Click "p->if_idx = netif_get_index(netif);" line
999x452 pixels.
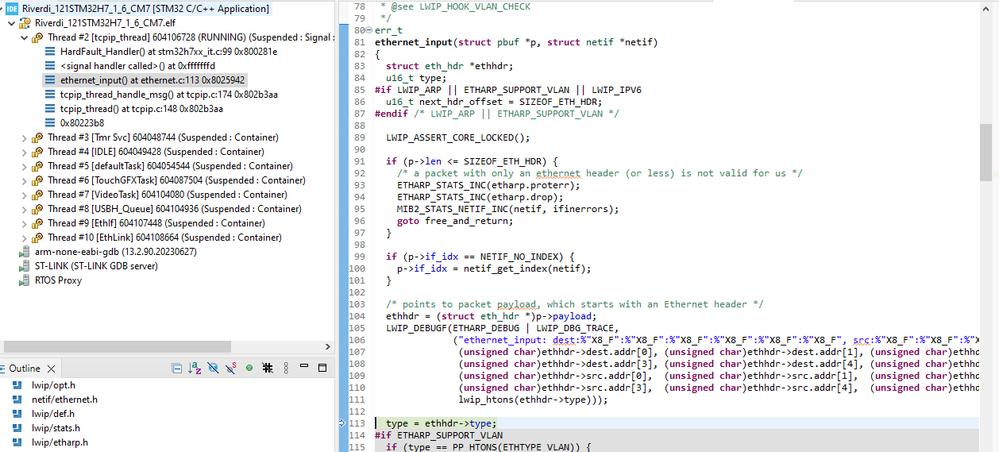(x=494, y=268)
